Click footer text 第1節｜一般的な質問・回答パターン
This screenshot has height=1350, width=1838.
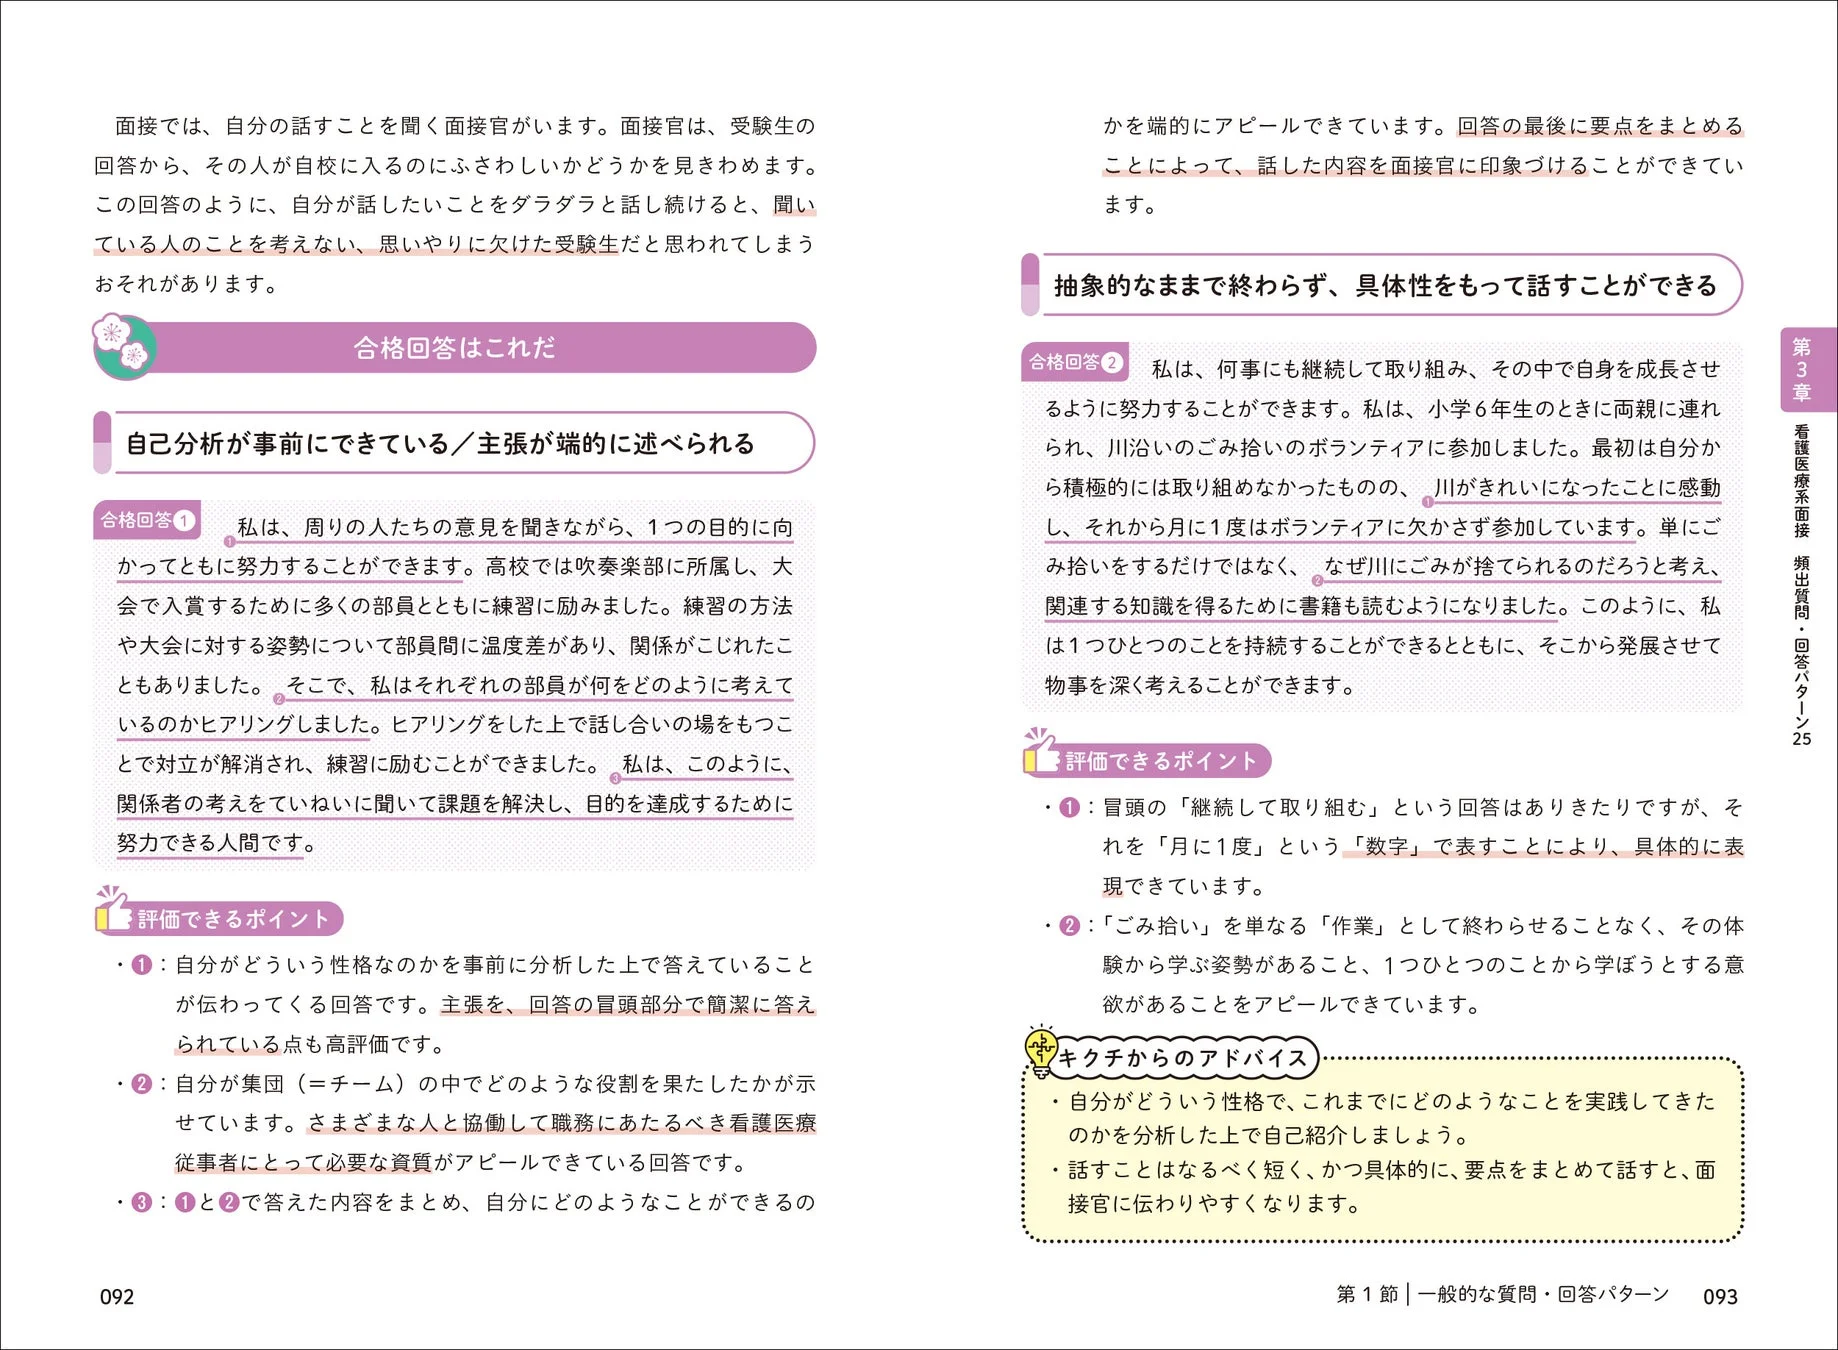[1503, 1294]
